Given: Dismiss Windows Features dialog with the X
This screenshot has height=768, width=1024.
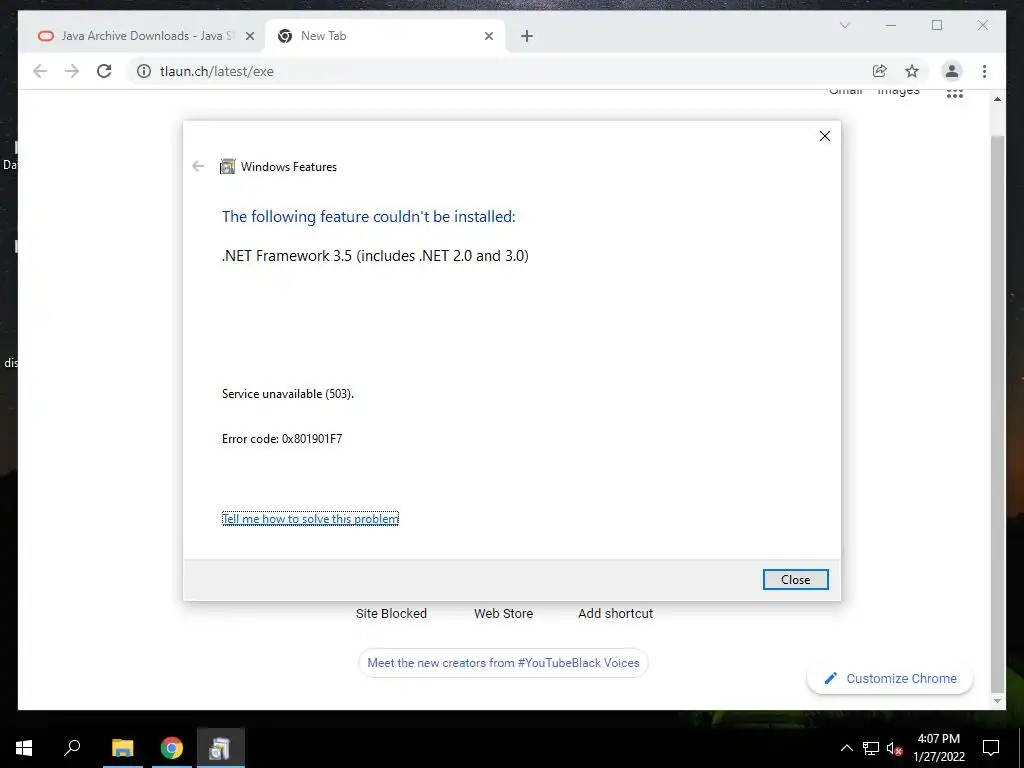Looking at the screenshot, I should point(825,136).
